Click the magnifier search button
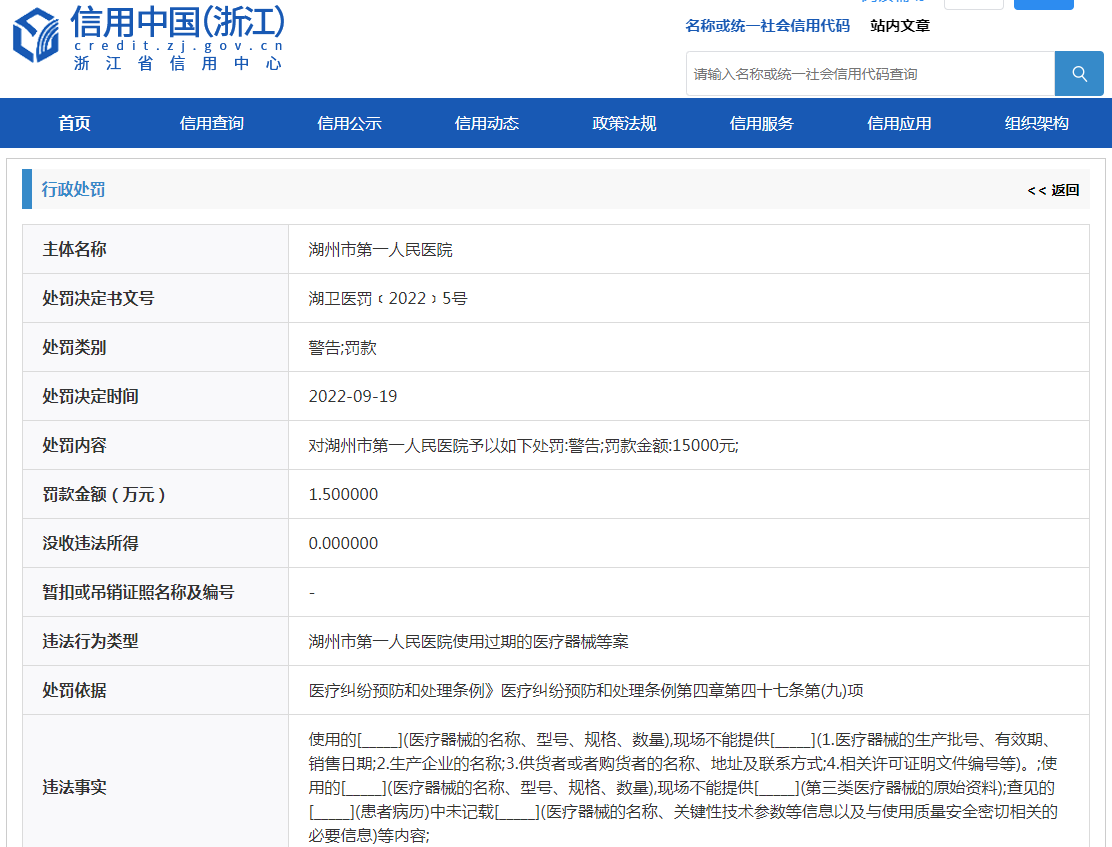 [x=1079, y=74]
